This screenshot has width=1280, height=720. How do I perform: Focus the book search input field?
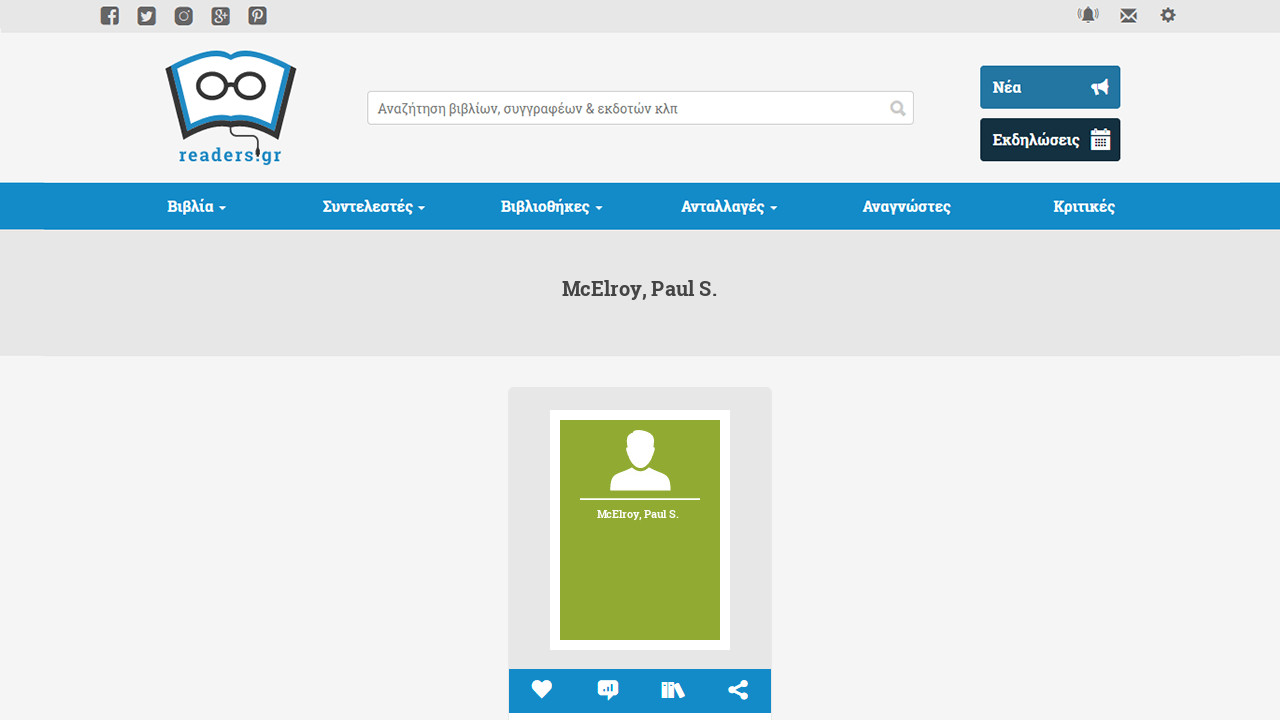640,108
